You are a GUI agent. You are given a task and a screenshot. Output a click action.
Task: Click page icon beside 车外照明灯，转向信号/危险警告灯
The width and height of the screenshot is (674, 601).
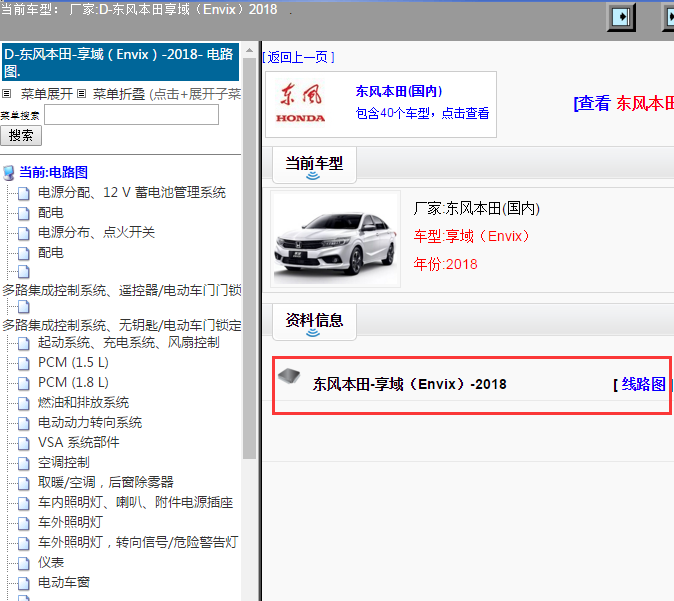(24, 543)
